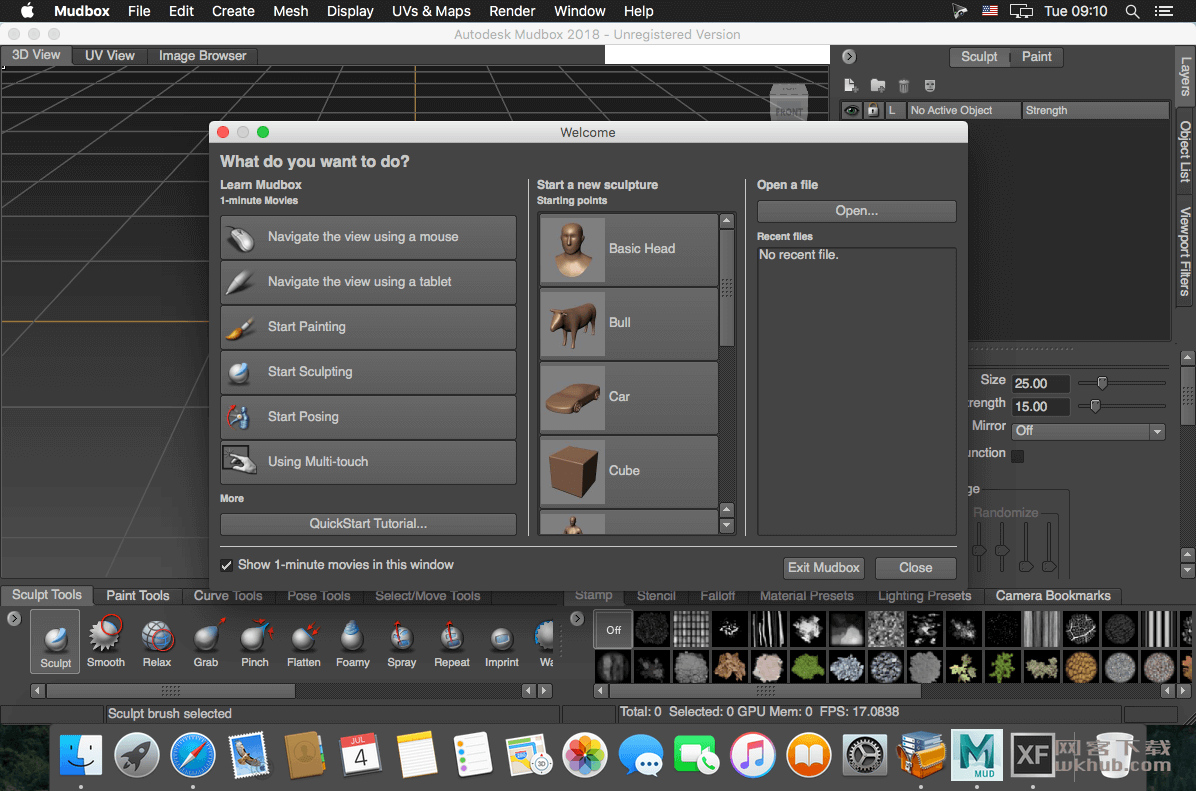This screenshot has width=1196, height=791.
Task: Click up arrow at top of starting points list
Action: (726, 221)
